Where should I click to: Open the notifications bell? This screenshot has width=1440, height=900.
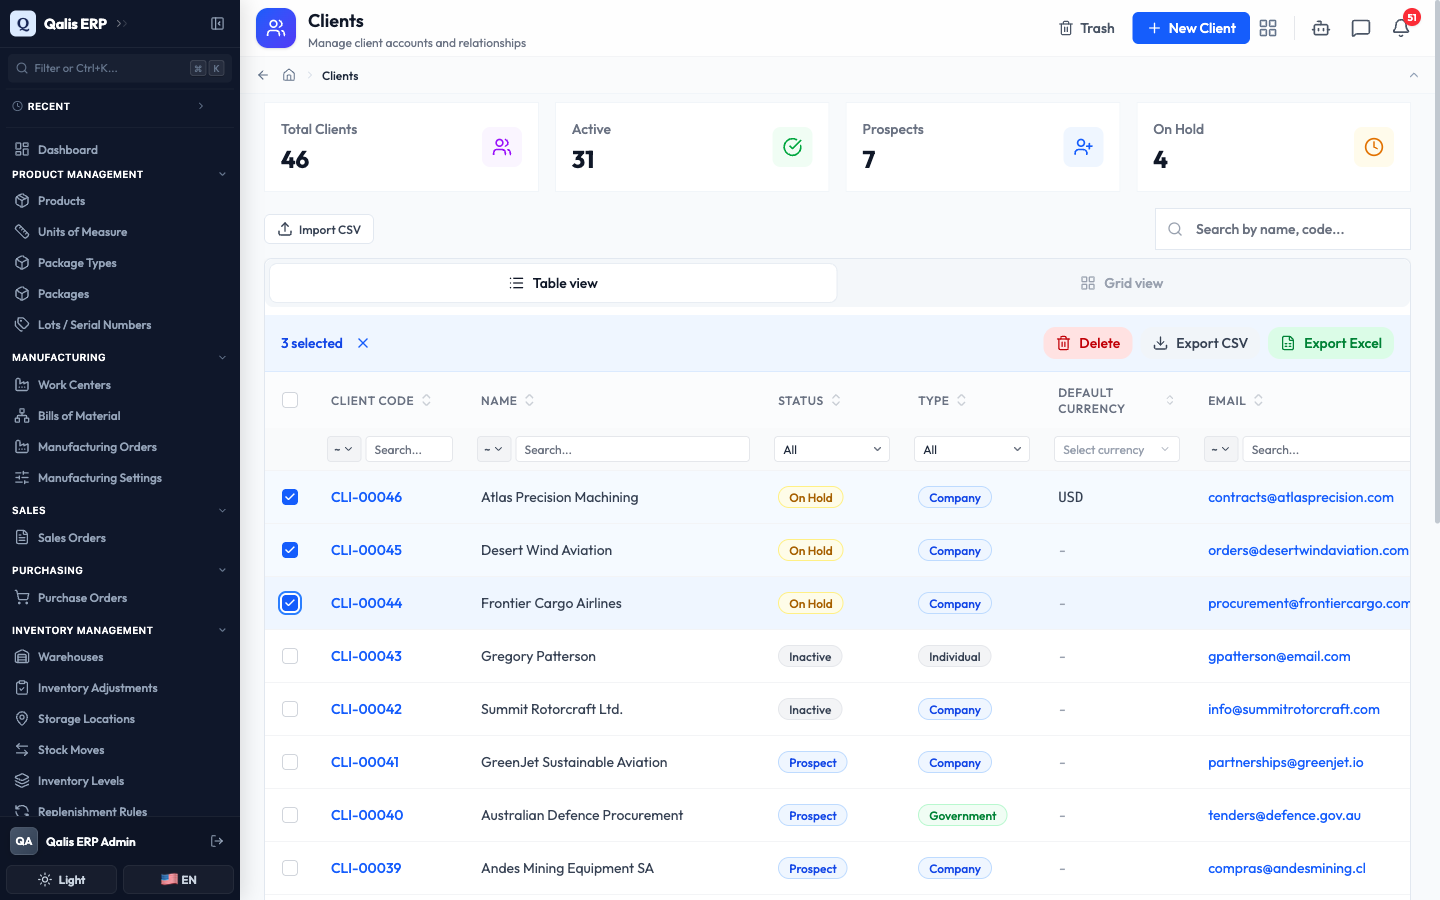click(x=1401, y=28)
